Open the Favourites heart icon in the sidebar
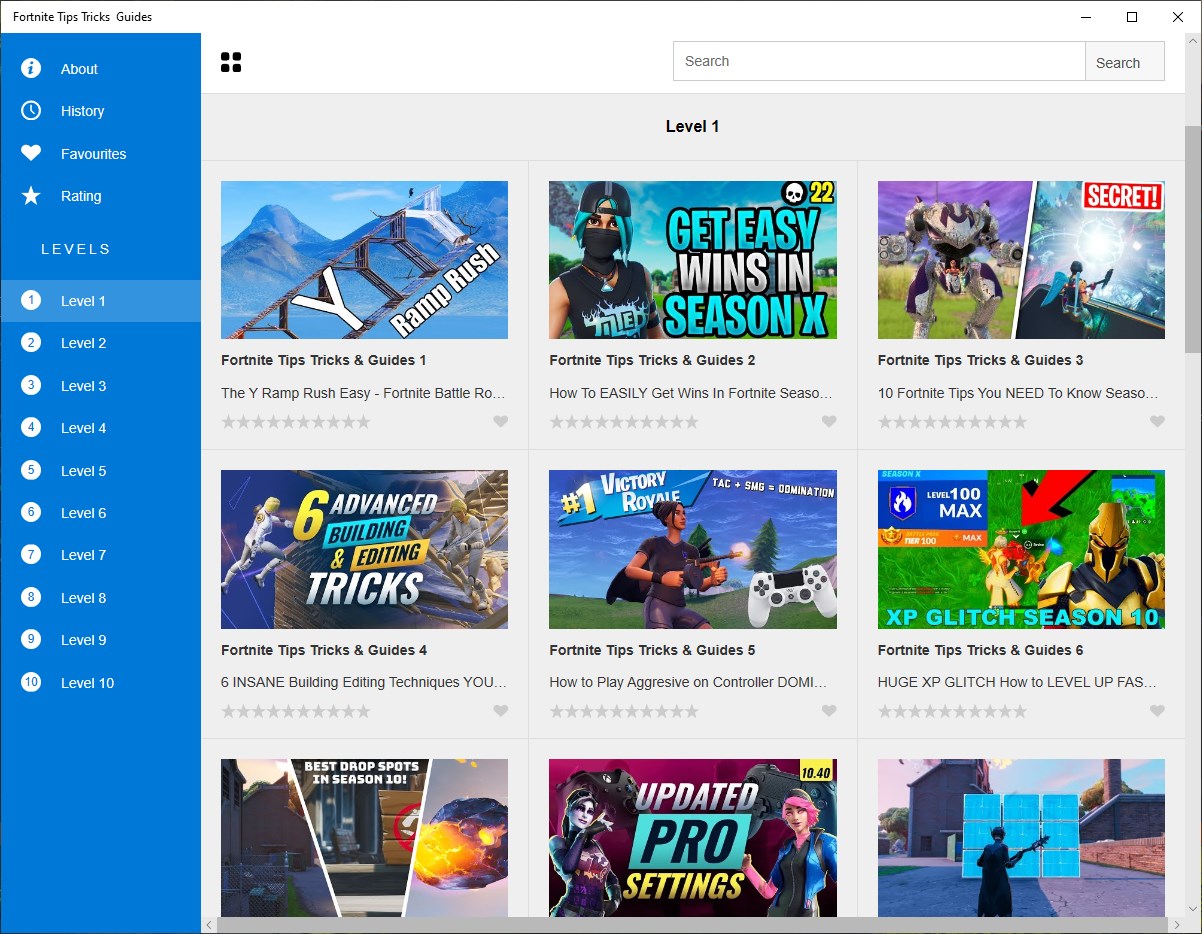This screenshot has height=934, width=1202. click(x=31, y=153)
